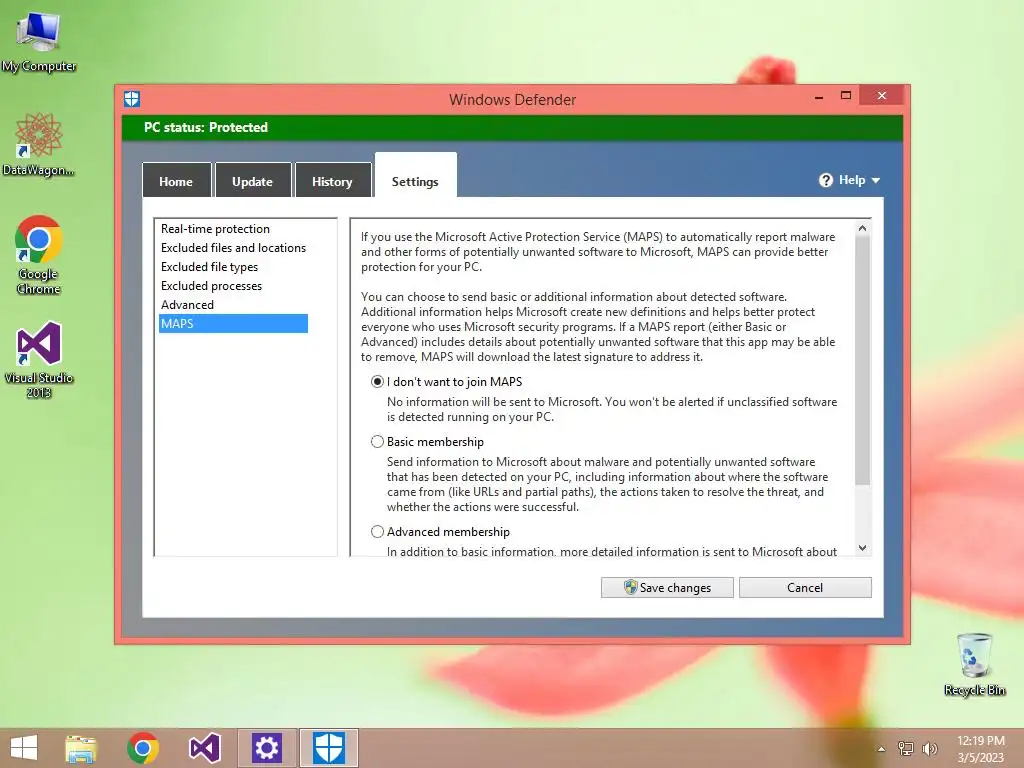Open File Explorer from the taskbar
The width and height of the screenshot is (1024, 768).
click(x=81, y=748)
